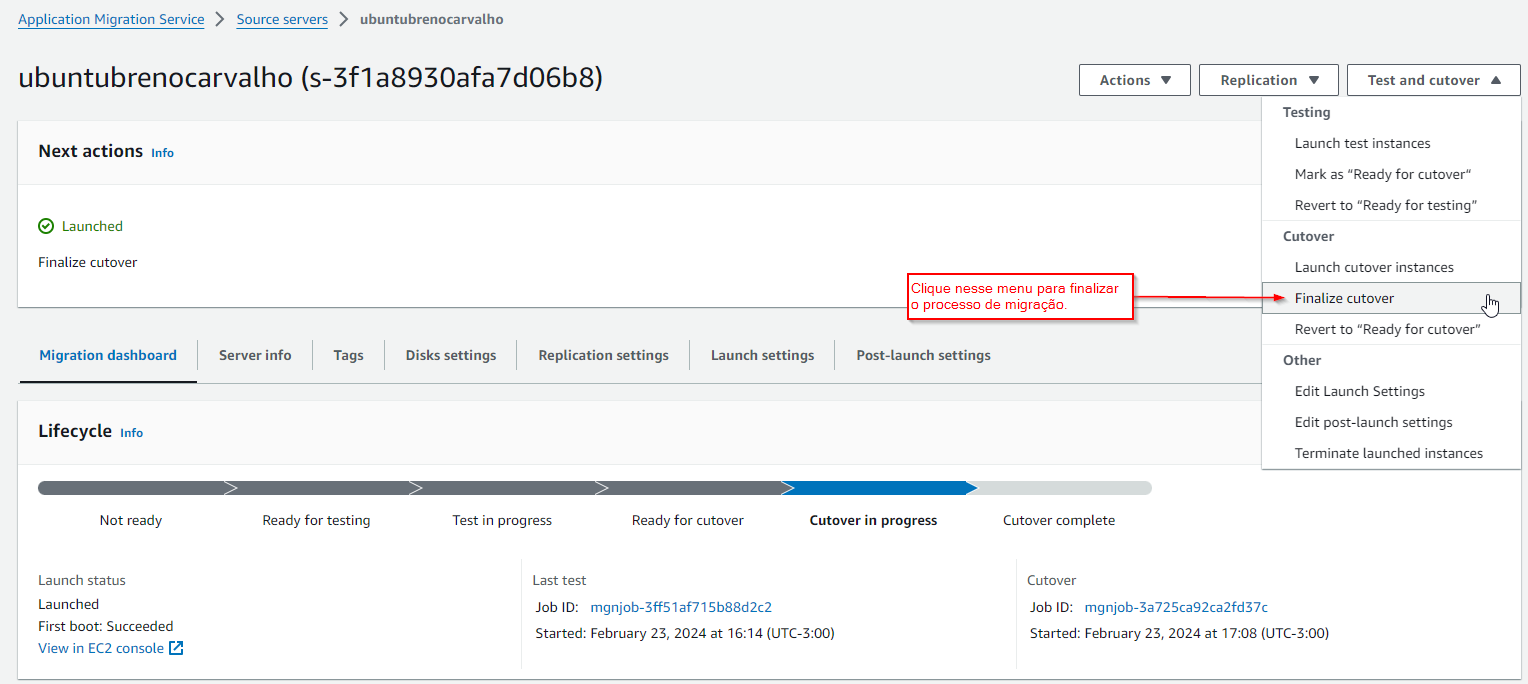Expand the Replication dropdown menu

coord(1269,80)
